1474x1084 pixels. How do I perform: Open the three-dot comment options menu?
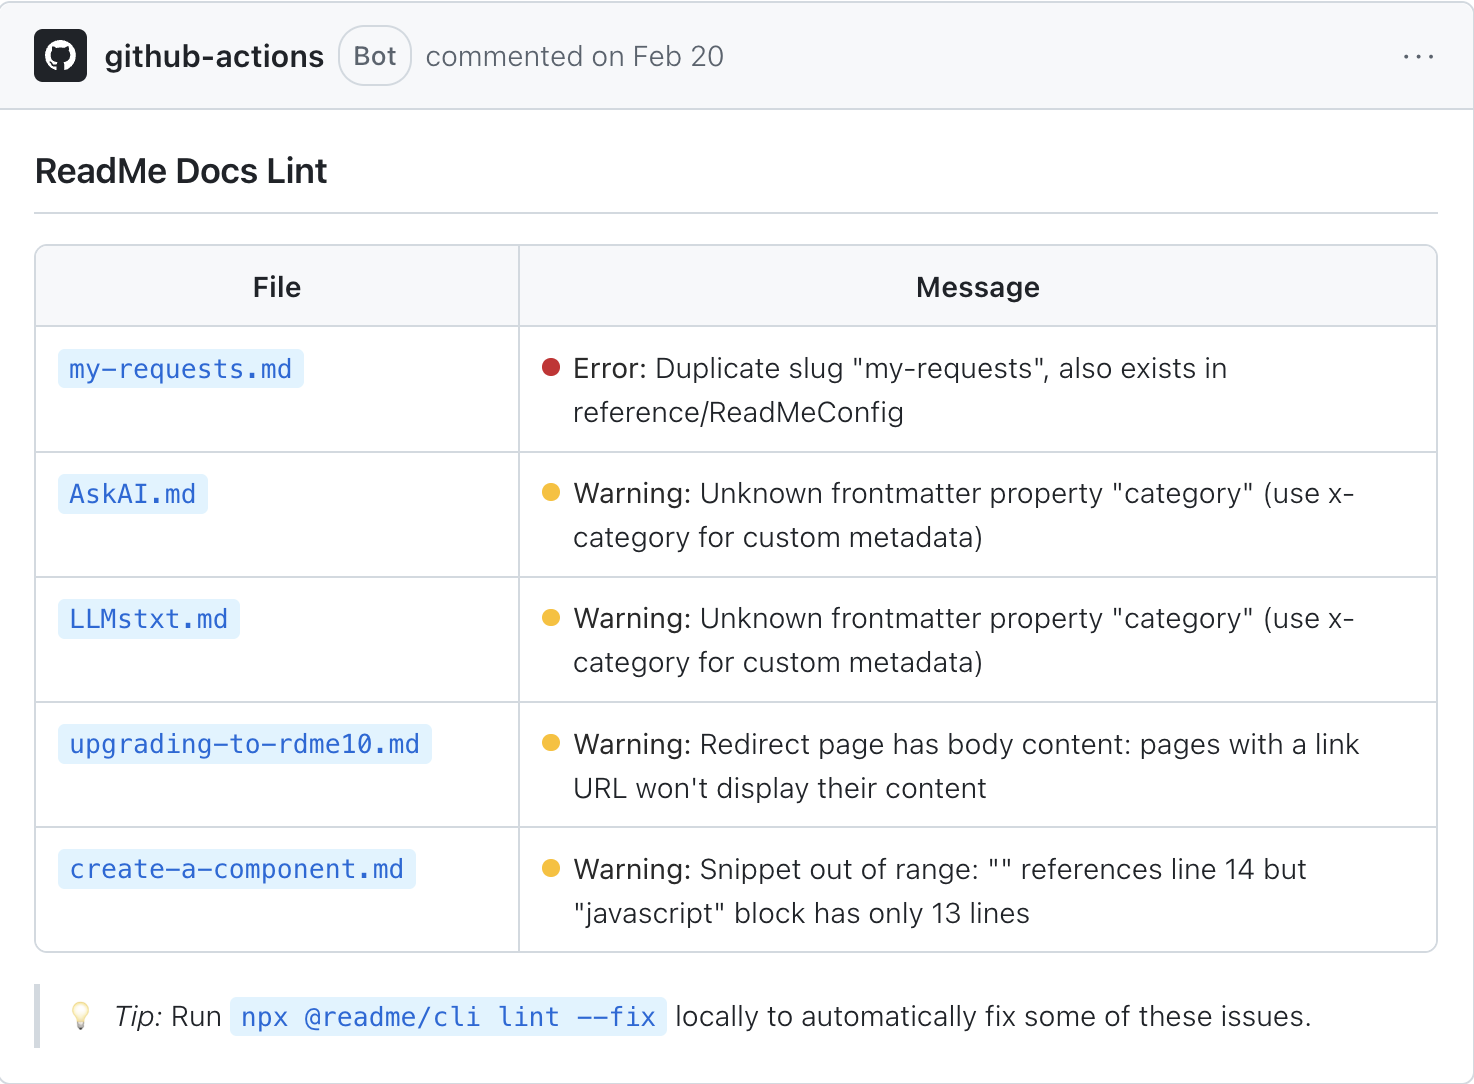[x=1418, y=57]
